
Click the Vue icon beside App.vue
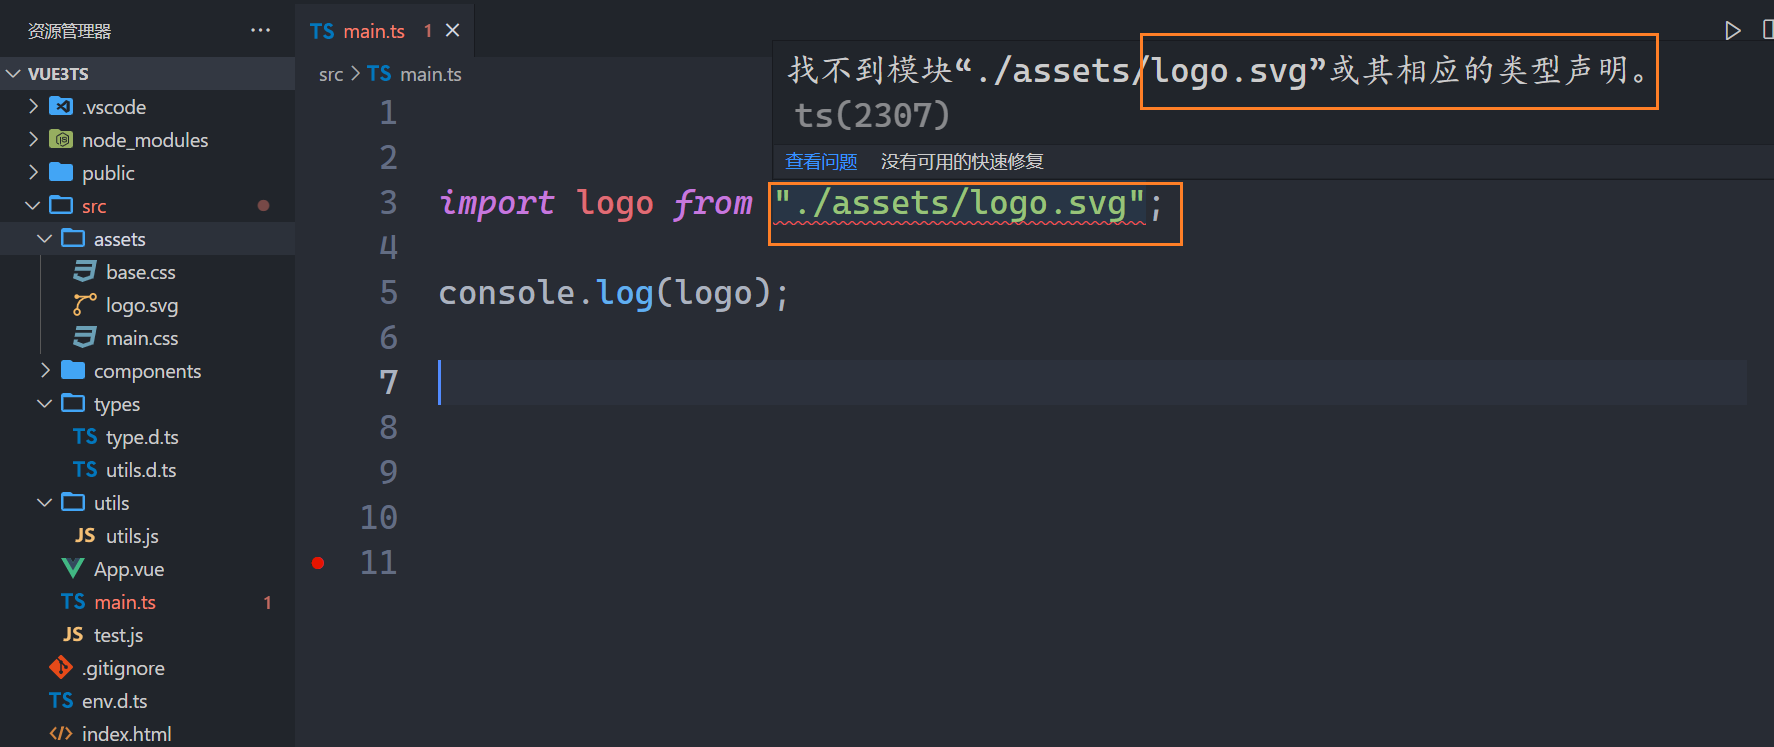(73, 569)
